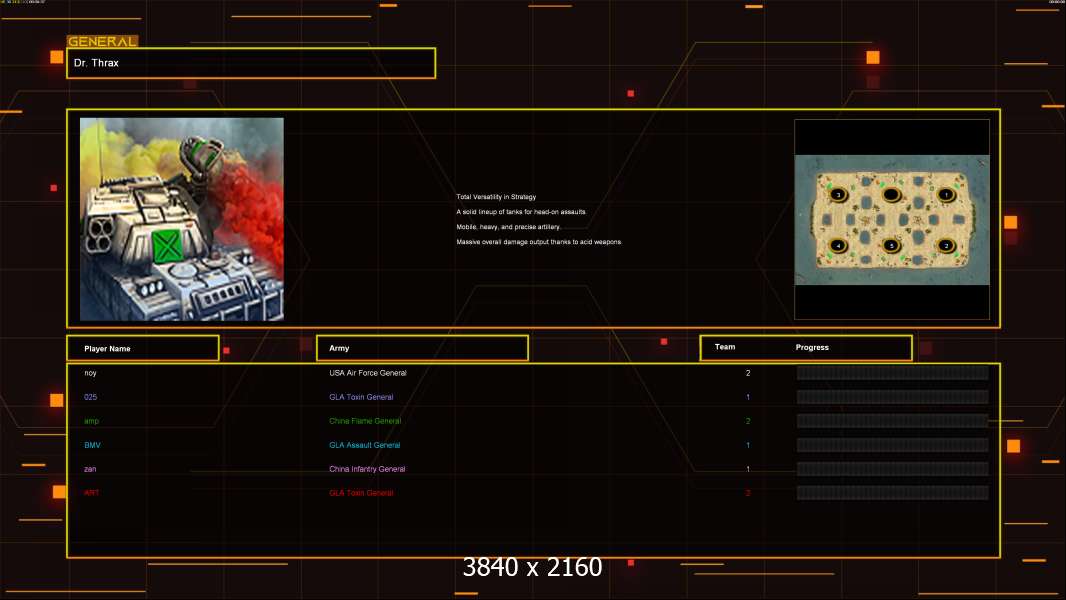Image resolution: width=1066 pixels, height=600 pixels.
Task: Click the Dr. Thrax general name field
Action: pyautogui.click(x=251, y=63)
